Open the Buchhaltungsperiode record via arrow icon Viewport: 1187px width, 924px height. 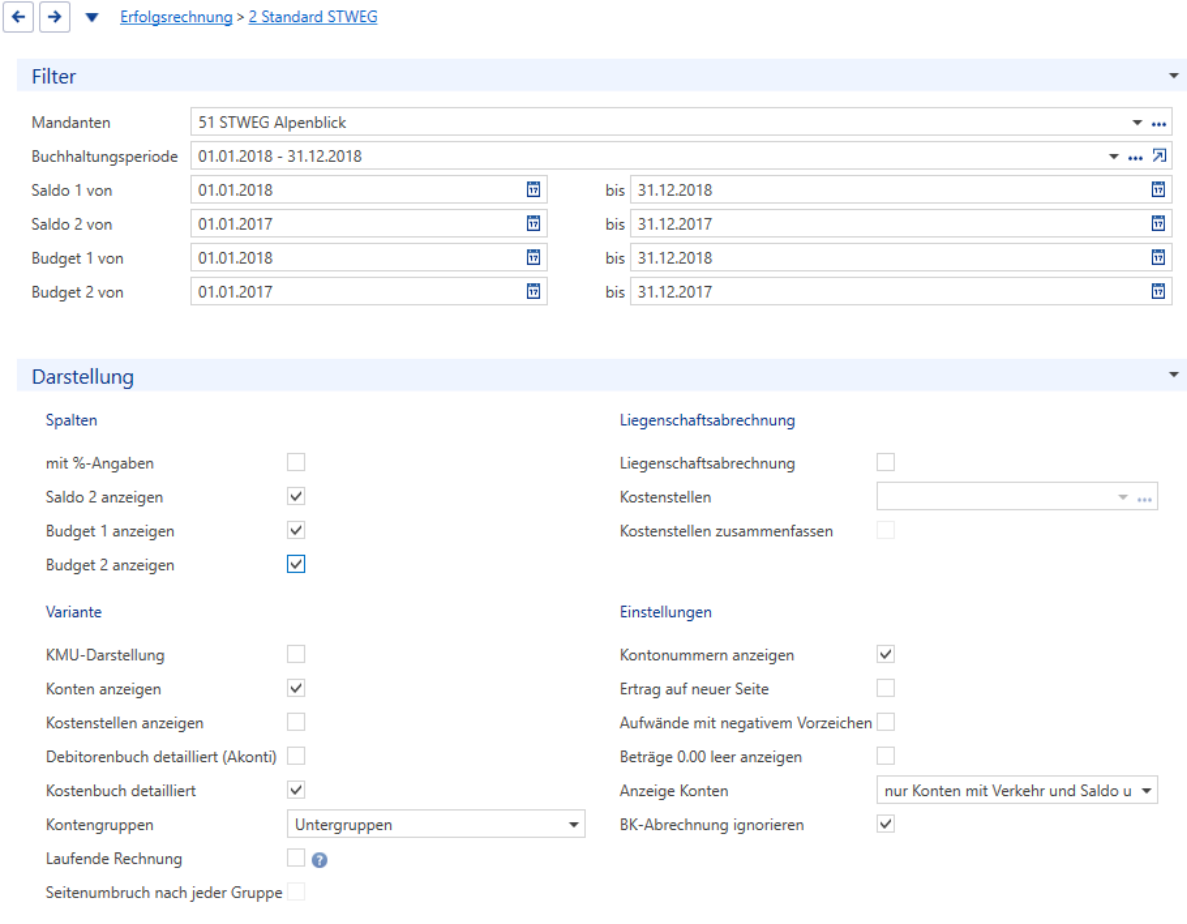pyautogui.click(x=1159, y=156)
